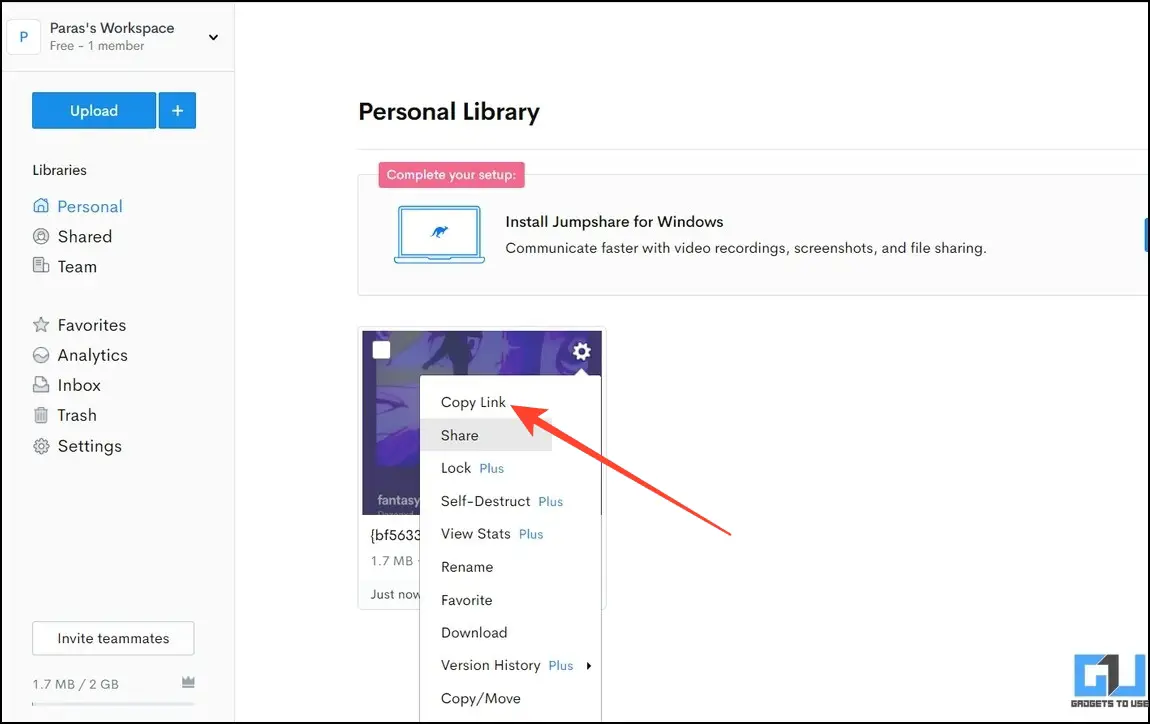Tick the file selection checkbox on thumbnail

click(x=381, y=350)
